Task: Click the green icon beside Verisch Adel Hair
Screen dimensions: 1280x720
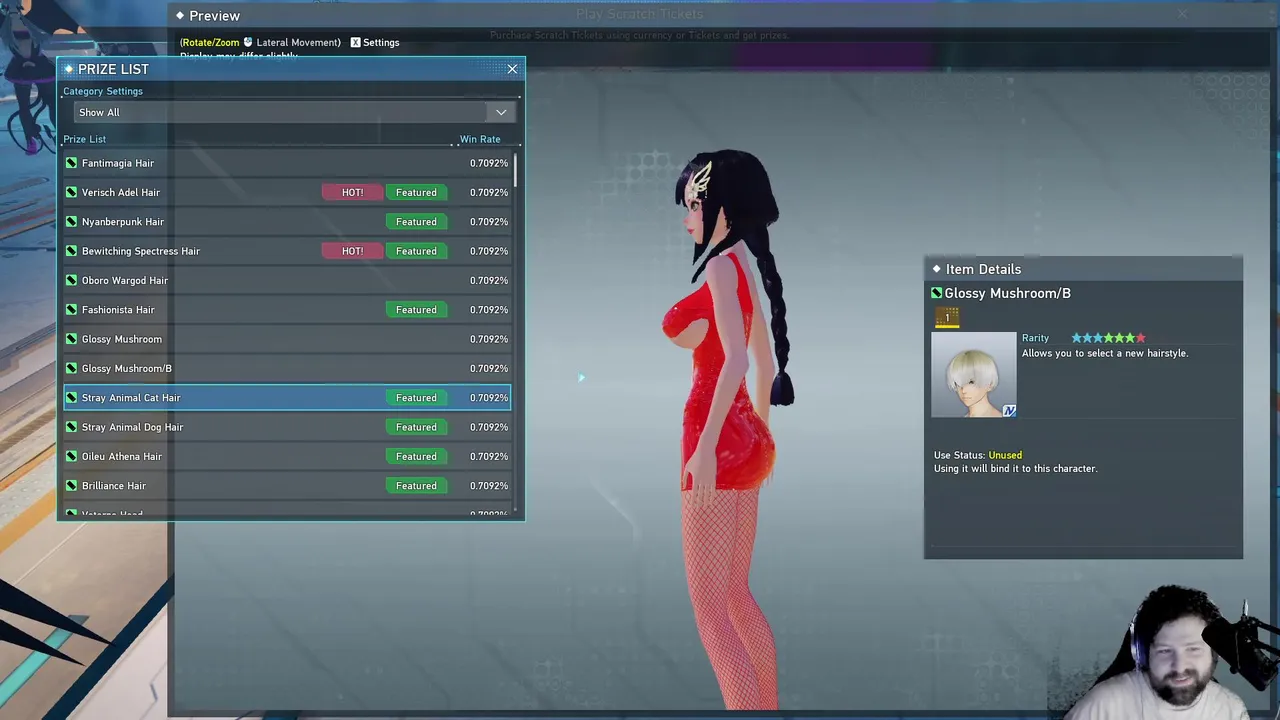Action: point(71,192)
